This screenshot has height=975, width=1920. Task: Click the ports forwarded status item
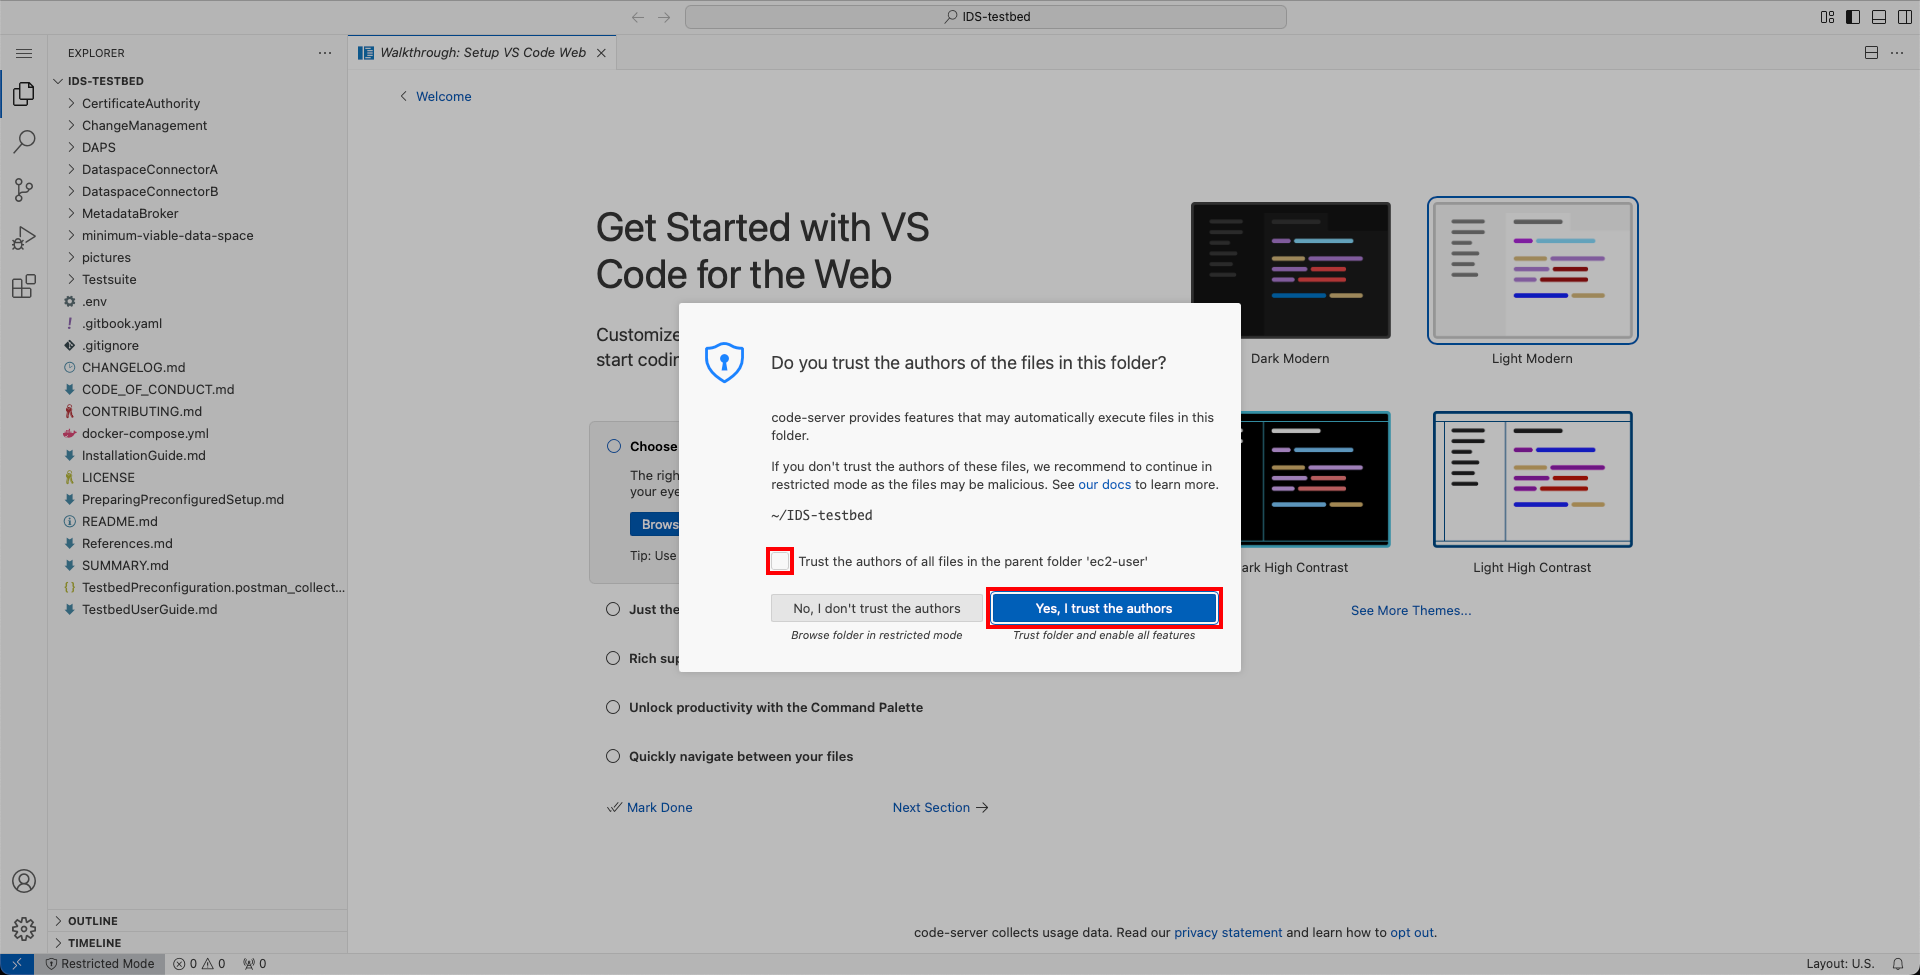click(x=255, y=964)
